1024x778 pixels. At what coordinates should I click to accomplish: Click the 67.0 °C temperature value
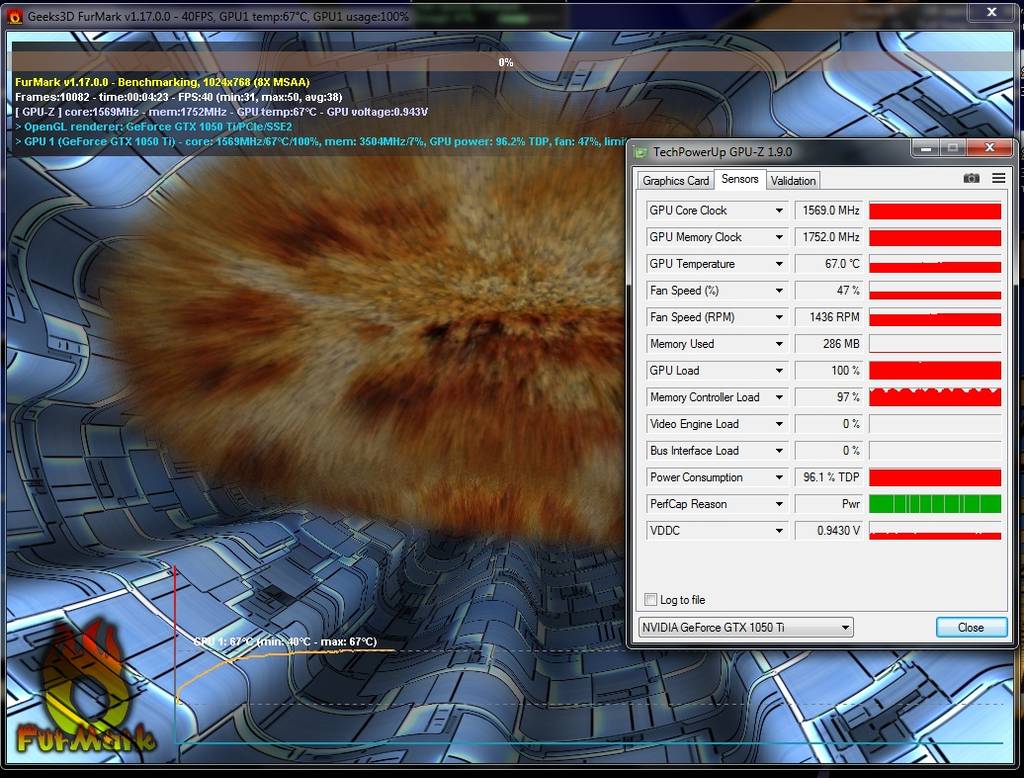pos(829,264)
